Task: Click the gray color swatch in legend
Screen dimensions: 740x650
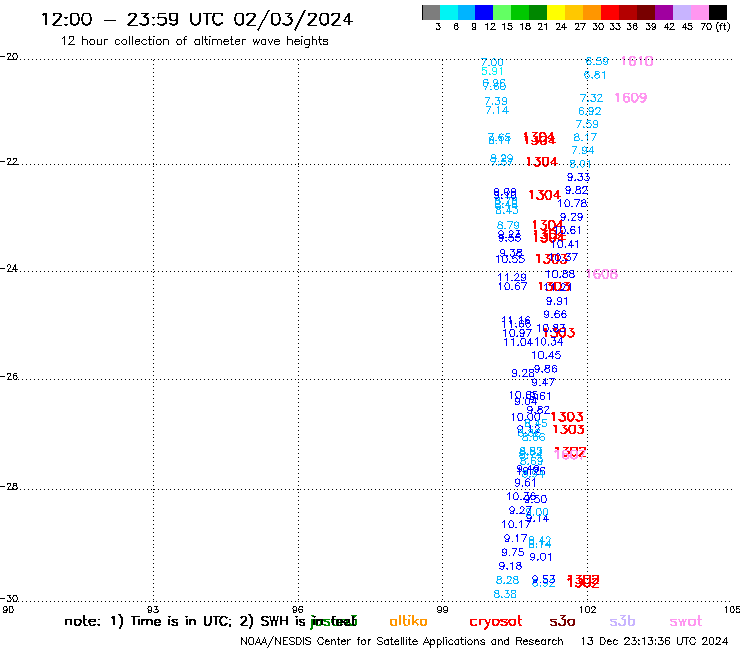Action: click(431, 12)
